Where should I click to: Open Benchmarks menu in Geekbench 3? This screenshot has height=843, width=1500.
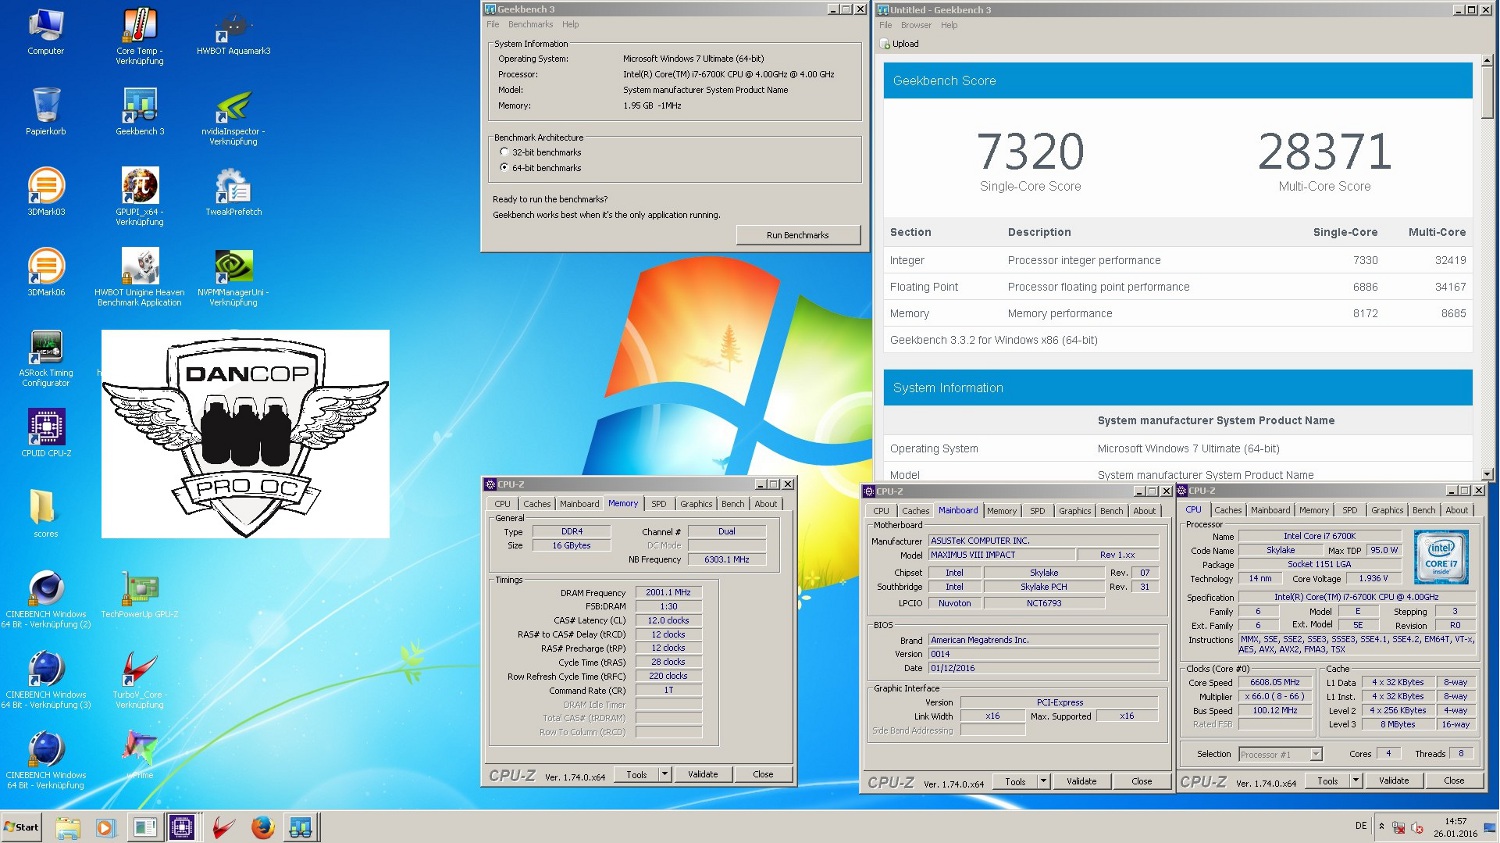point(530,24)
